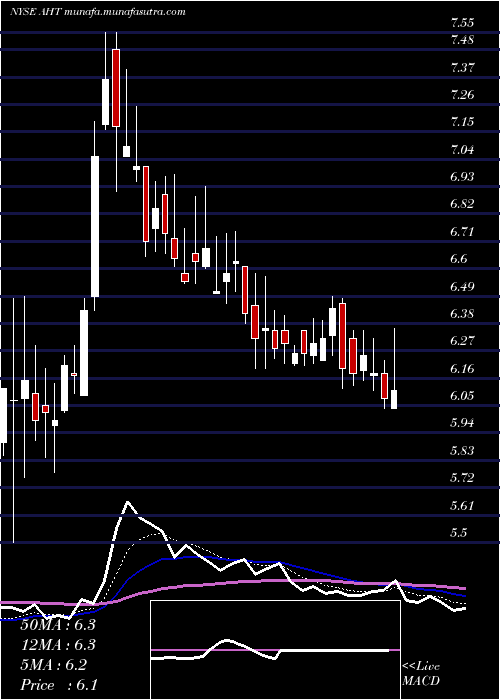Click the 7.04 price axis label

coord(462,150)
